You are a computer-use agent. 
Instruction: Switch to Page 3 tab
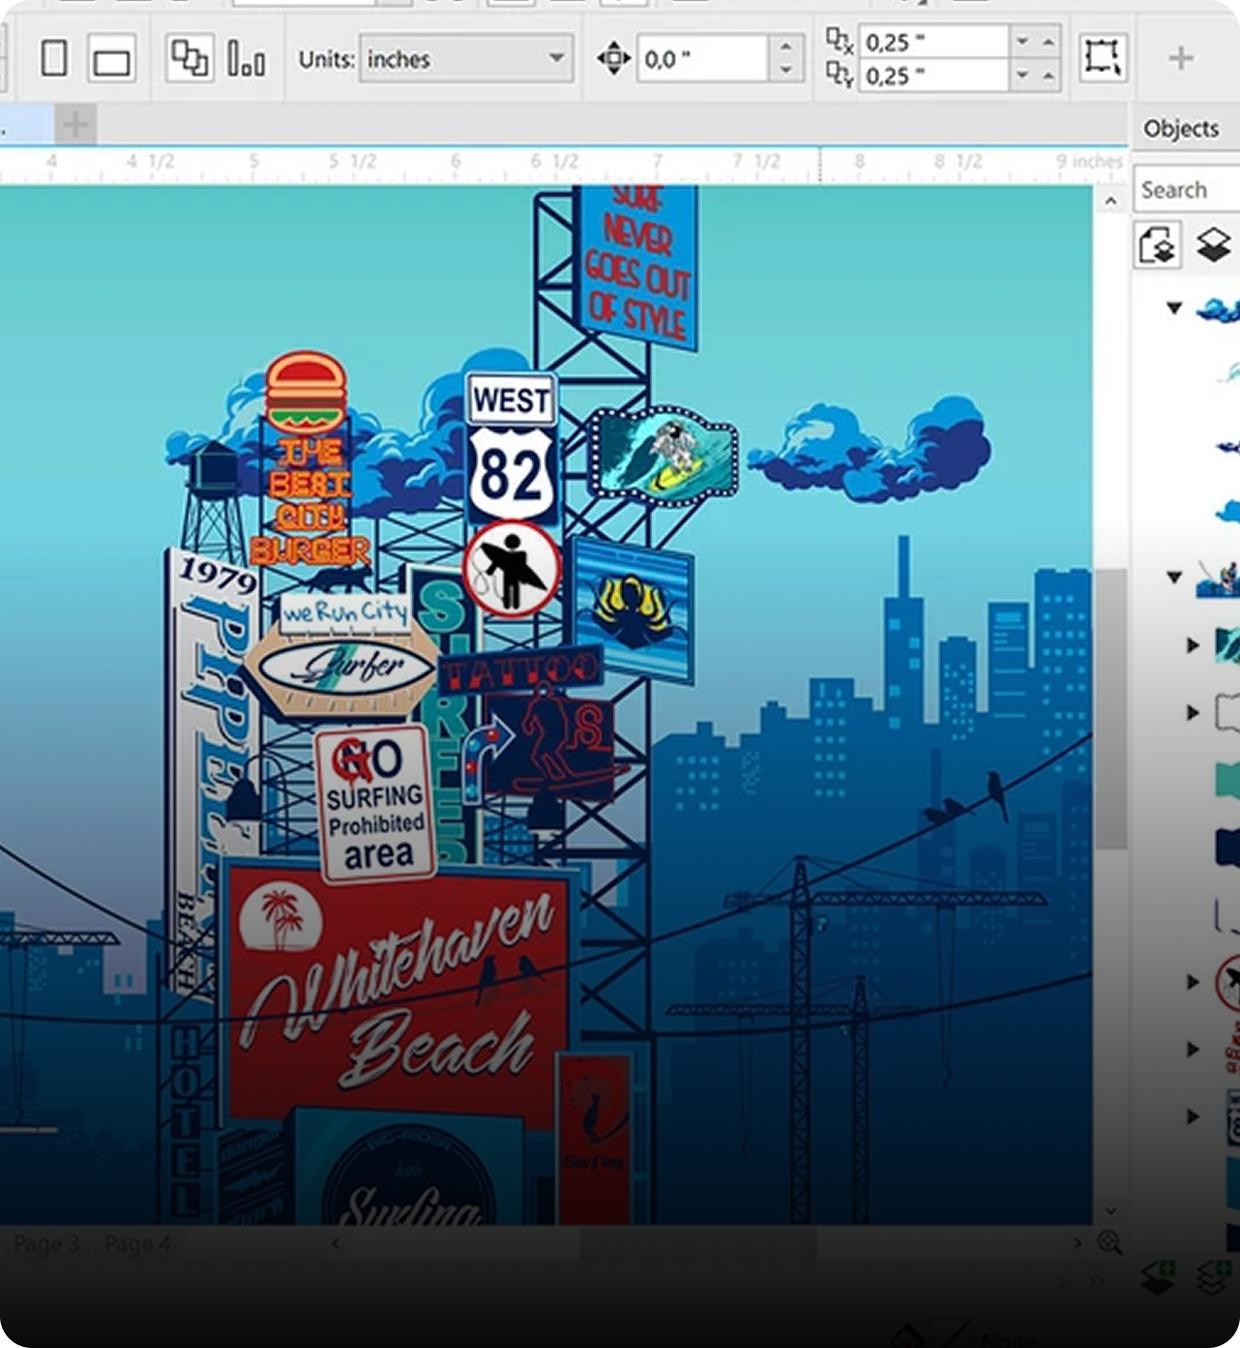click(x=46, y=1244)
